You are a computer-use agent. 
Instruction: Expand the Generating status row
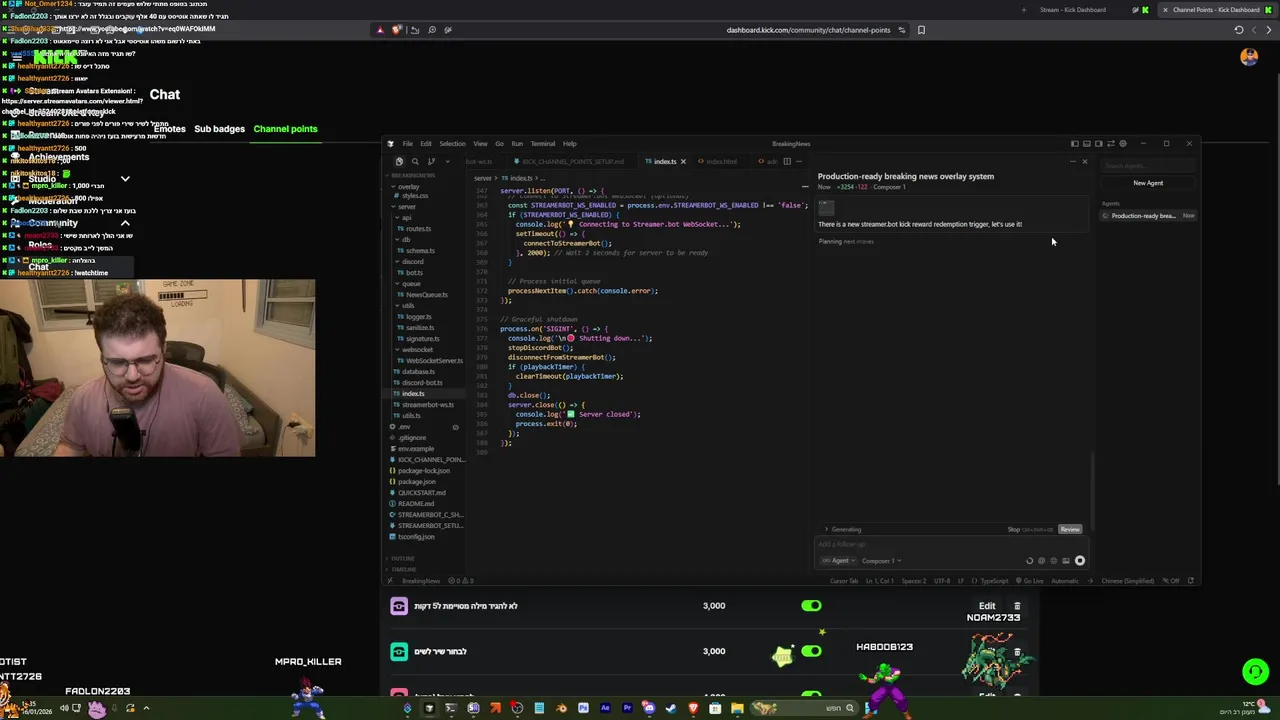[843, 529]
